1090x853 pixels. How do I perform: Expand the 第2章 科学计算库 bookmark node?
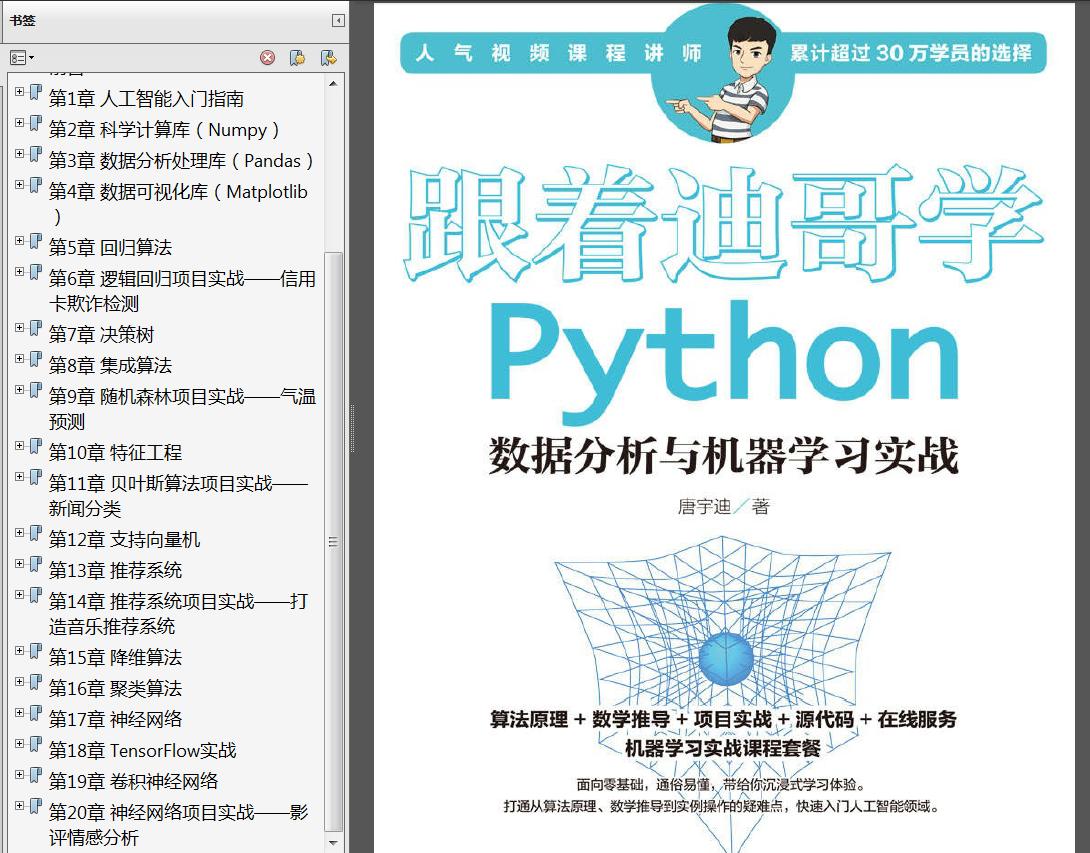(19, 122)
